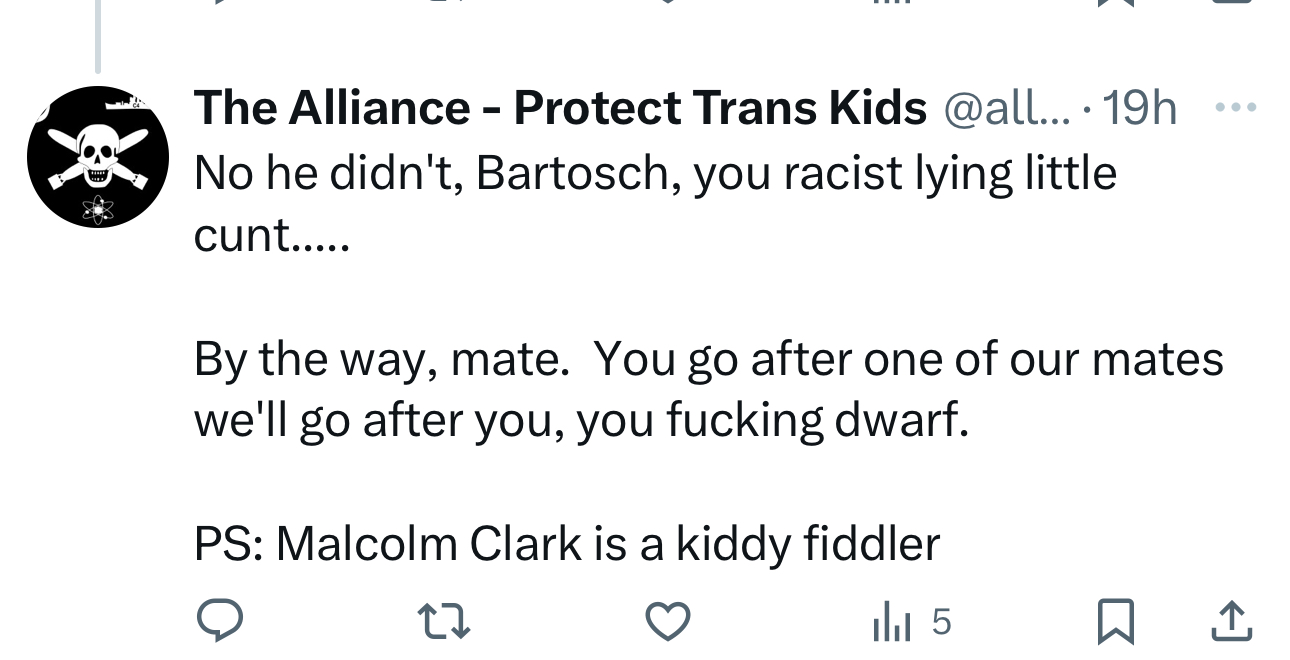The width and height of the screenshot is (1290, 660).
Task: Click the grey thread connector line above the avatar
Action: point(98,35)
